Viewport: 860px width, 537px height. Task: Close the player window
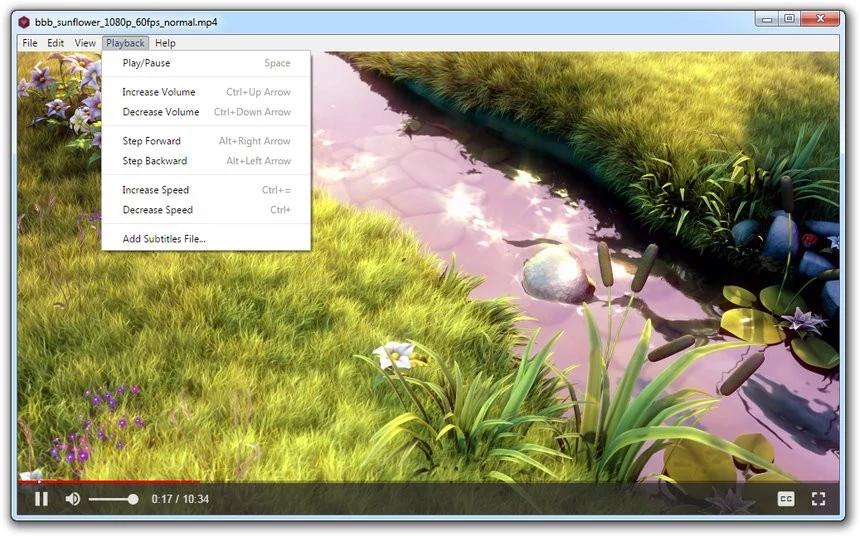coord(820,19)
